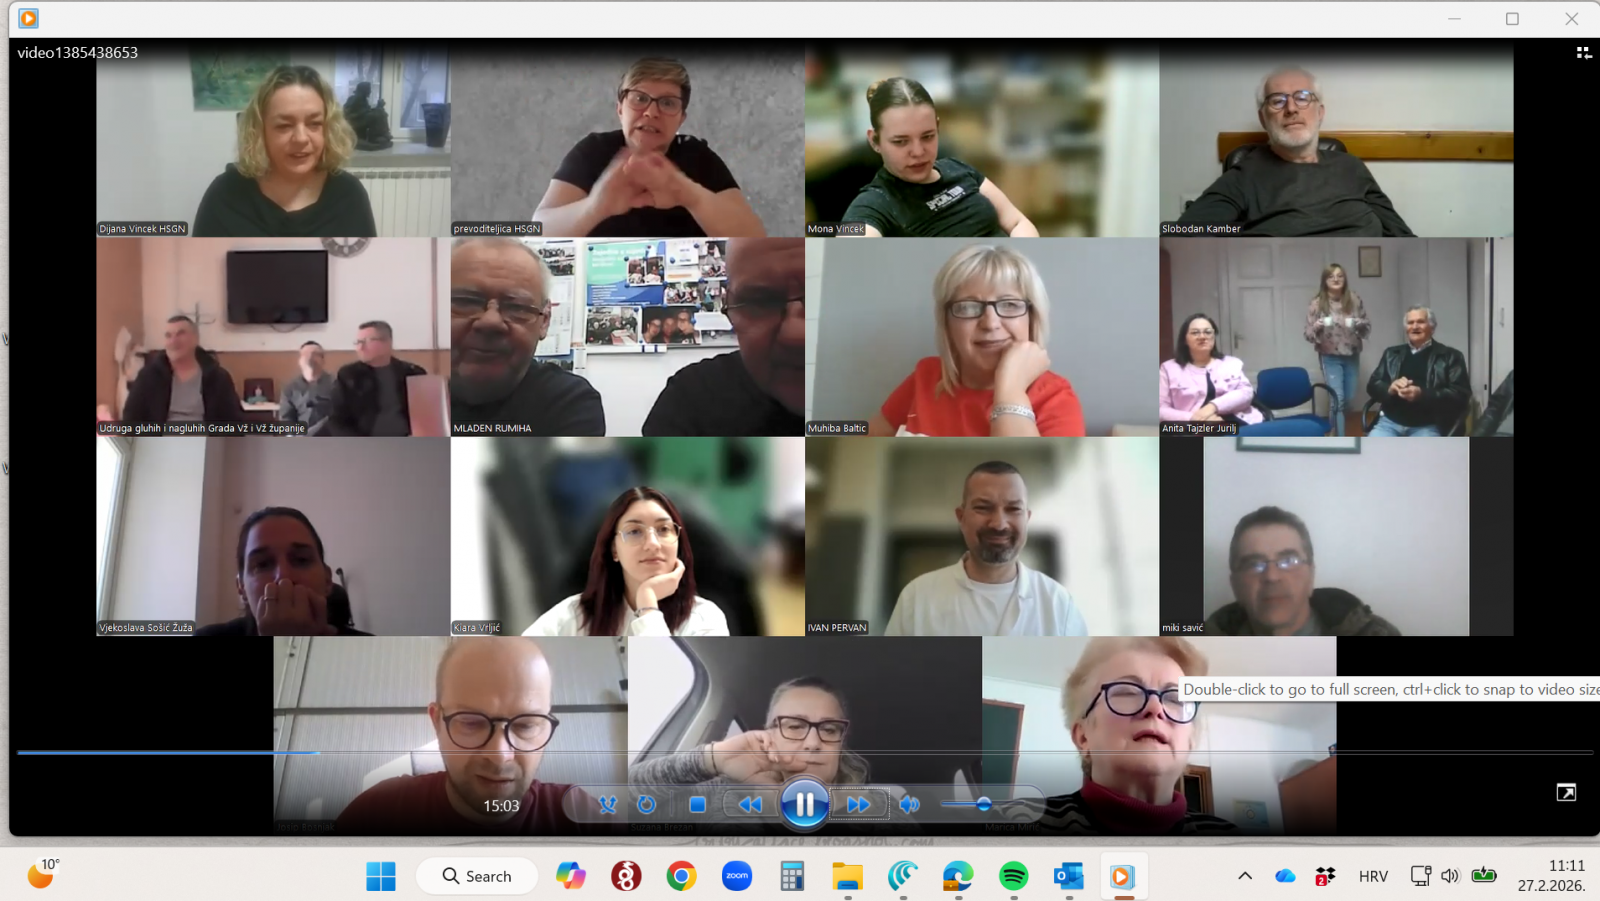Click the taskbar Search box
The height and width of the screenshot is (901, 1600).
[478, 876]
